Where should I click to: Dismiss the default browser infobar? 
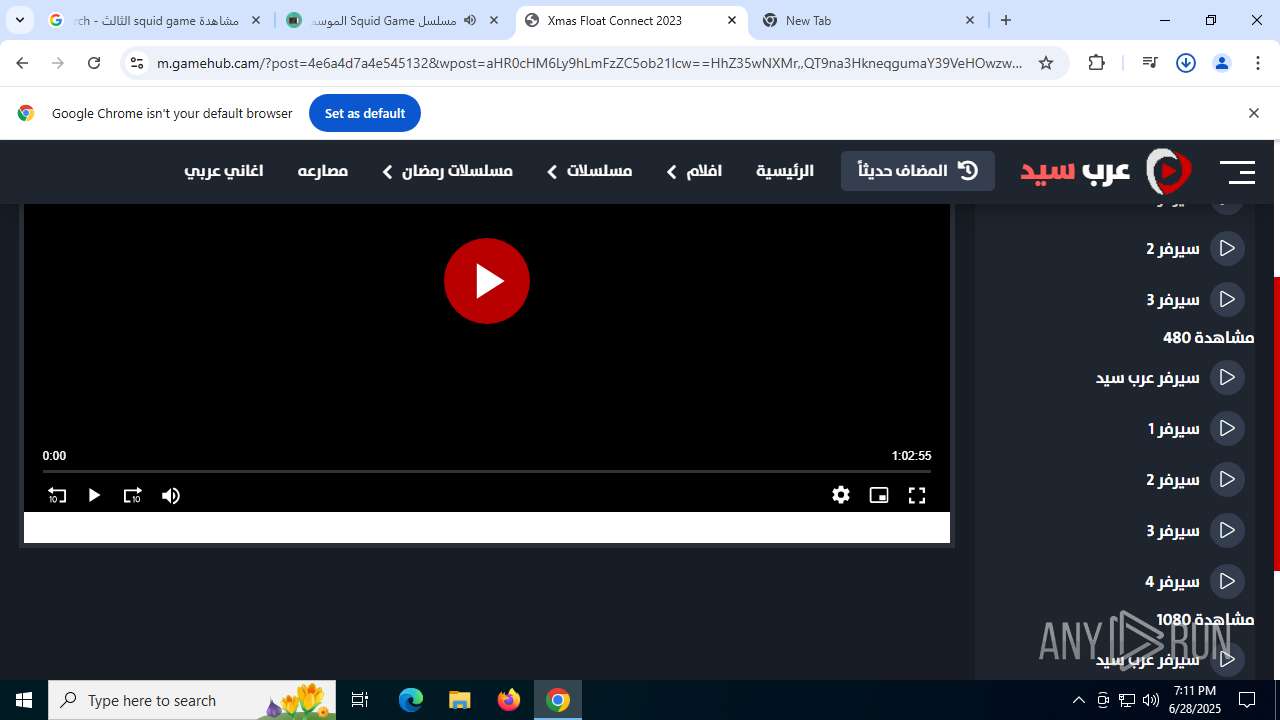pos(1253,113)
